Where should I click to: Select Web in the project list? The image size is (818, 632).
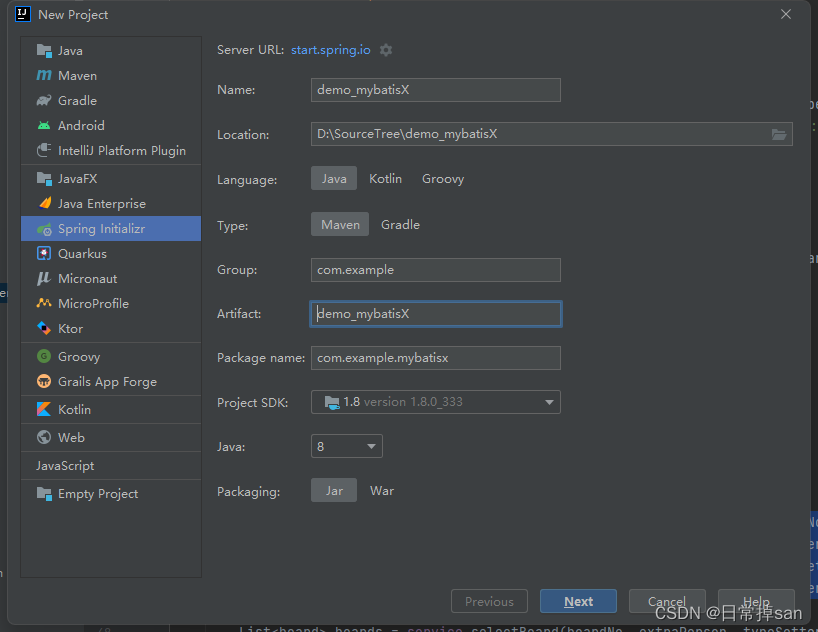point(111,437)
